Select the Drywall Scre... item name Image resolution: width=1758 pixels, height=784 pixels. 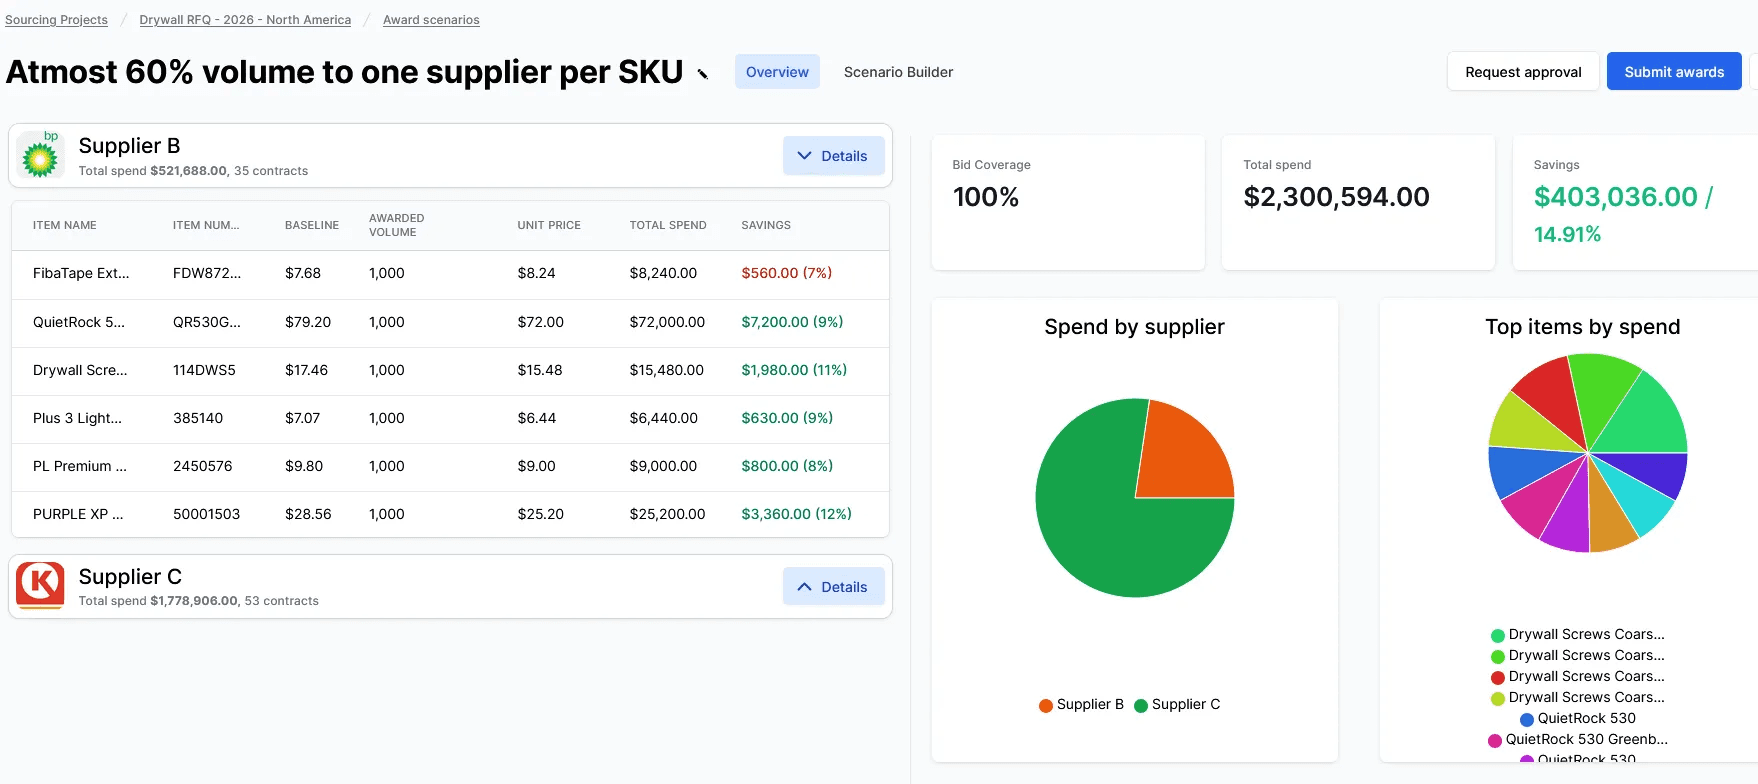[80, 370]
